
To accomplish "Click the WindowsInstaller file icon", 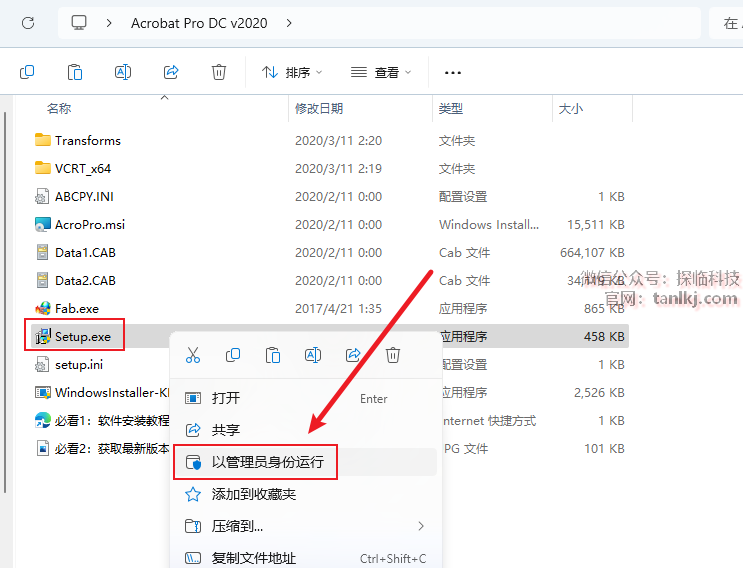I will 43,392.
